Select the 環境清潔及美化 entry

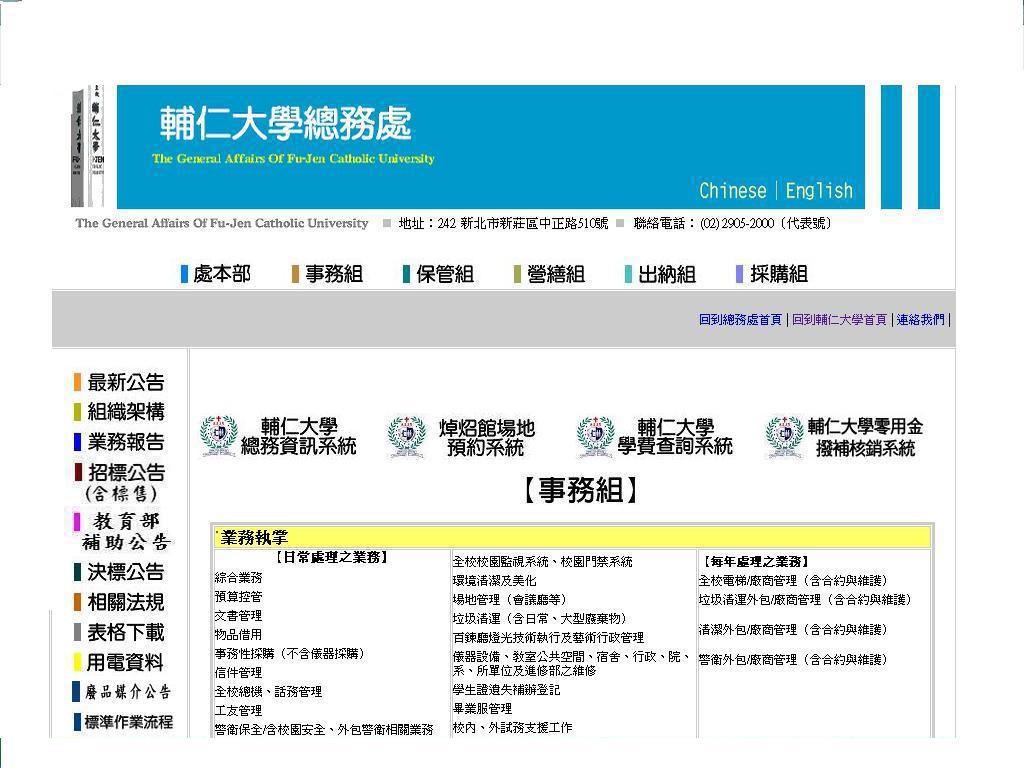point(494,581)
